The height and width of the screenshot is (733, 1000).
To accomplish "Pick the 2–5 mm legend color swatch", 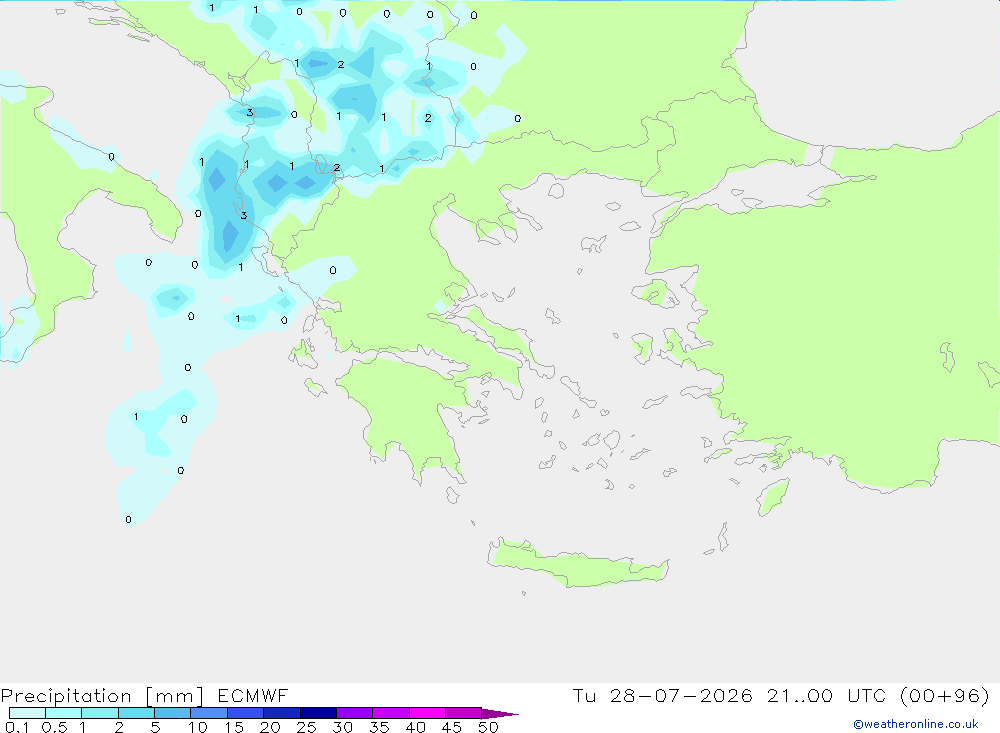I will (136, 713).
